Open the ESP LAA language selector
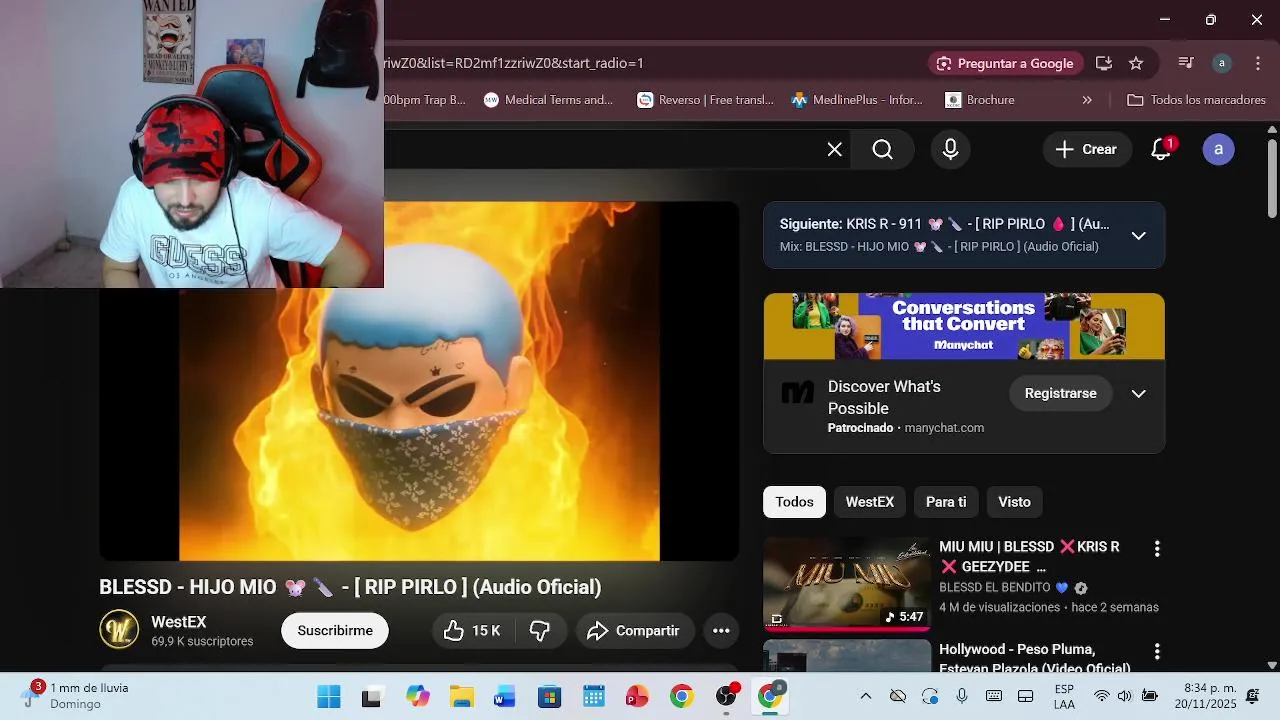 (1064, 697)
